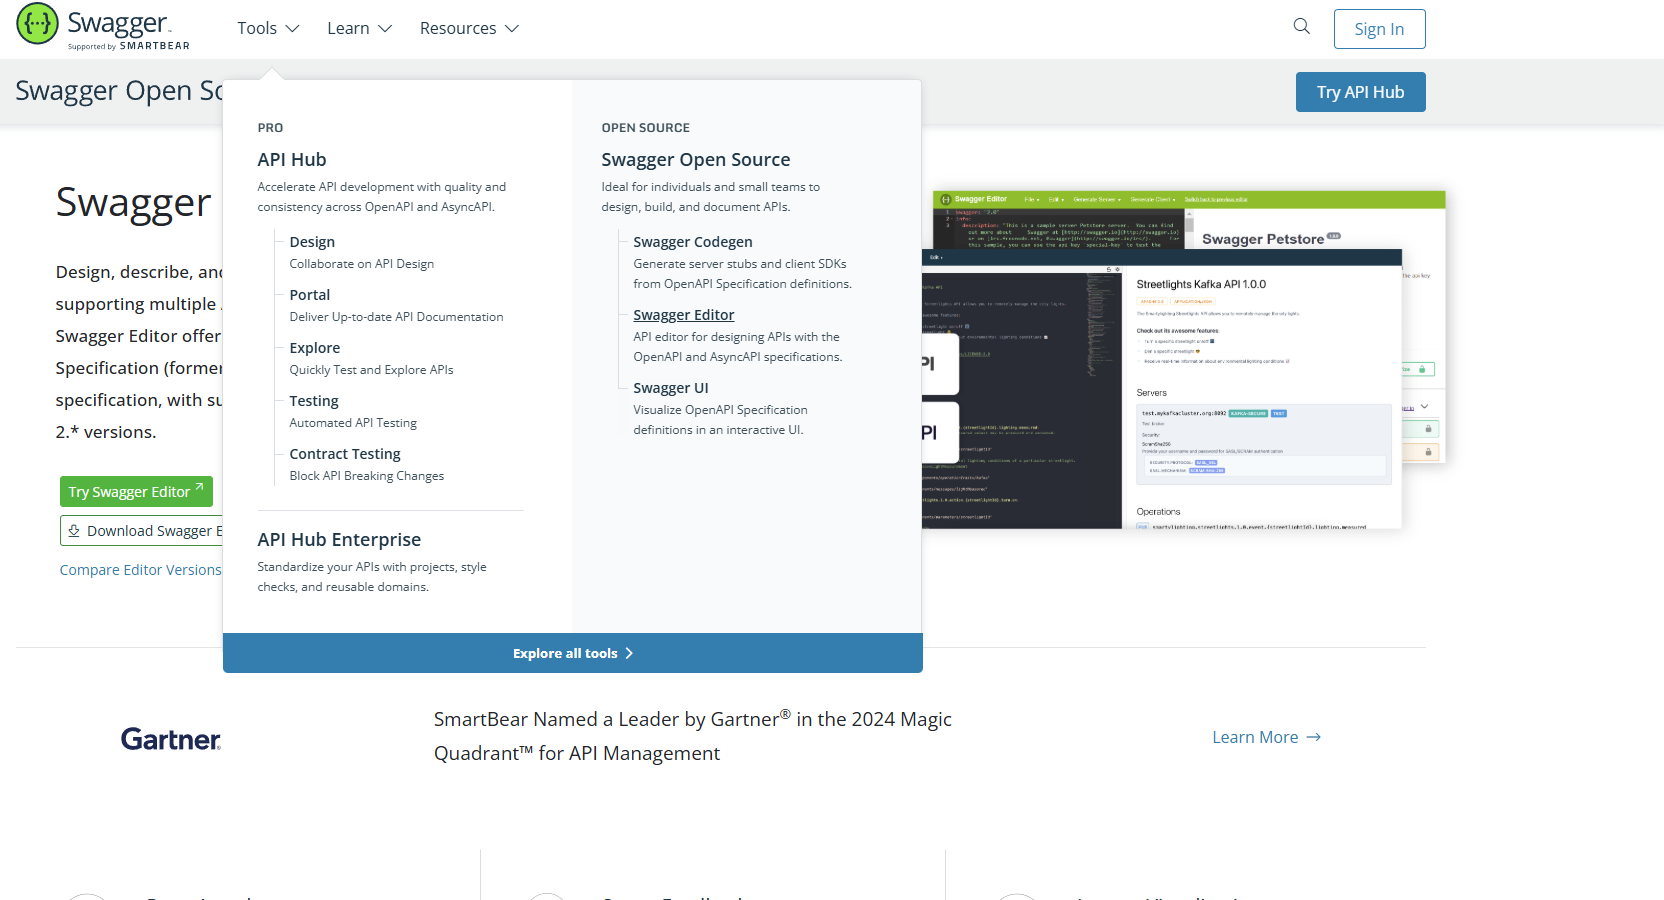Viewport: 1664px width, 900px height.
Task: Click the 'OPEN SOURCE' section label
Action: click(x=645, y=128)
